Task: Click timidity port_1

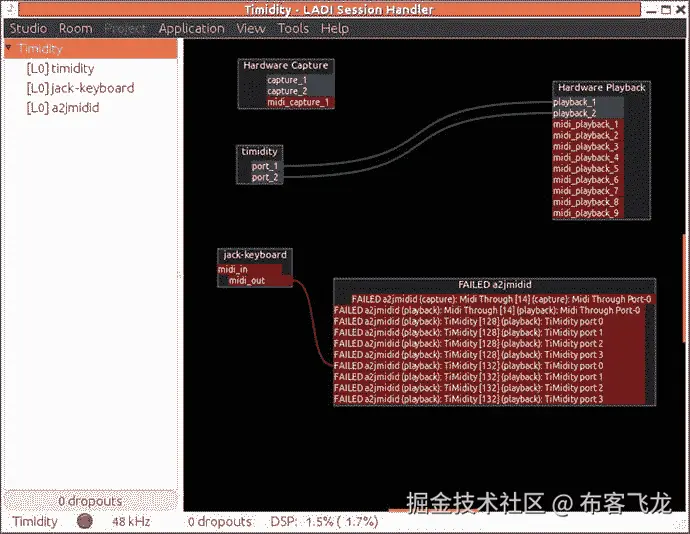Action: (x=267, y=166)
